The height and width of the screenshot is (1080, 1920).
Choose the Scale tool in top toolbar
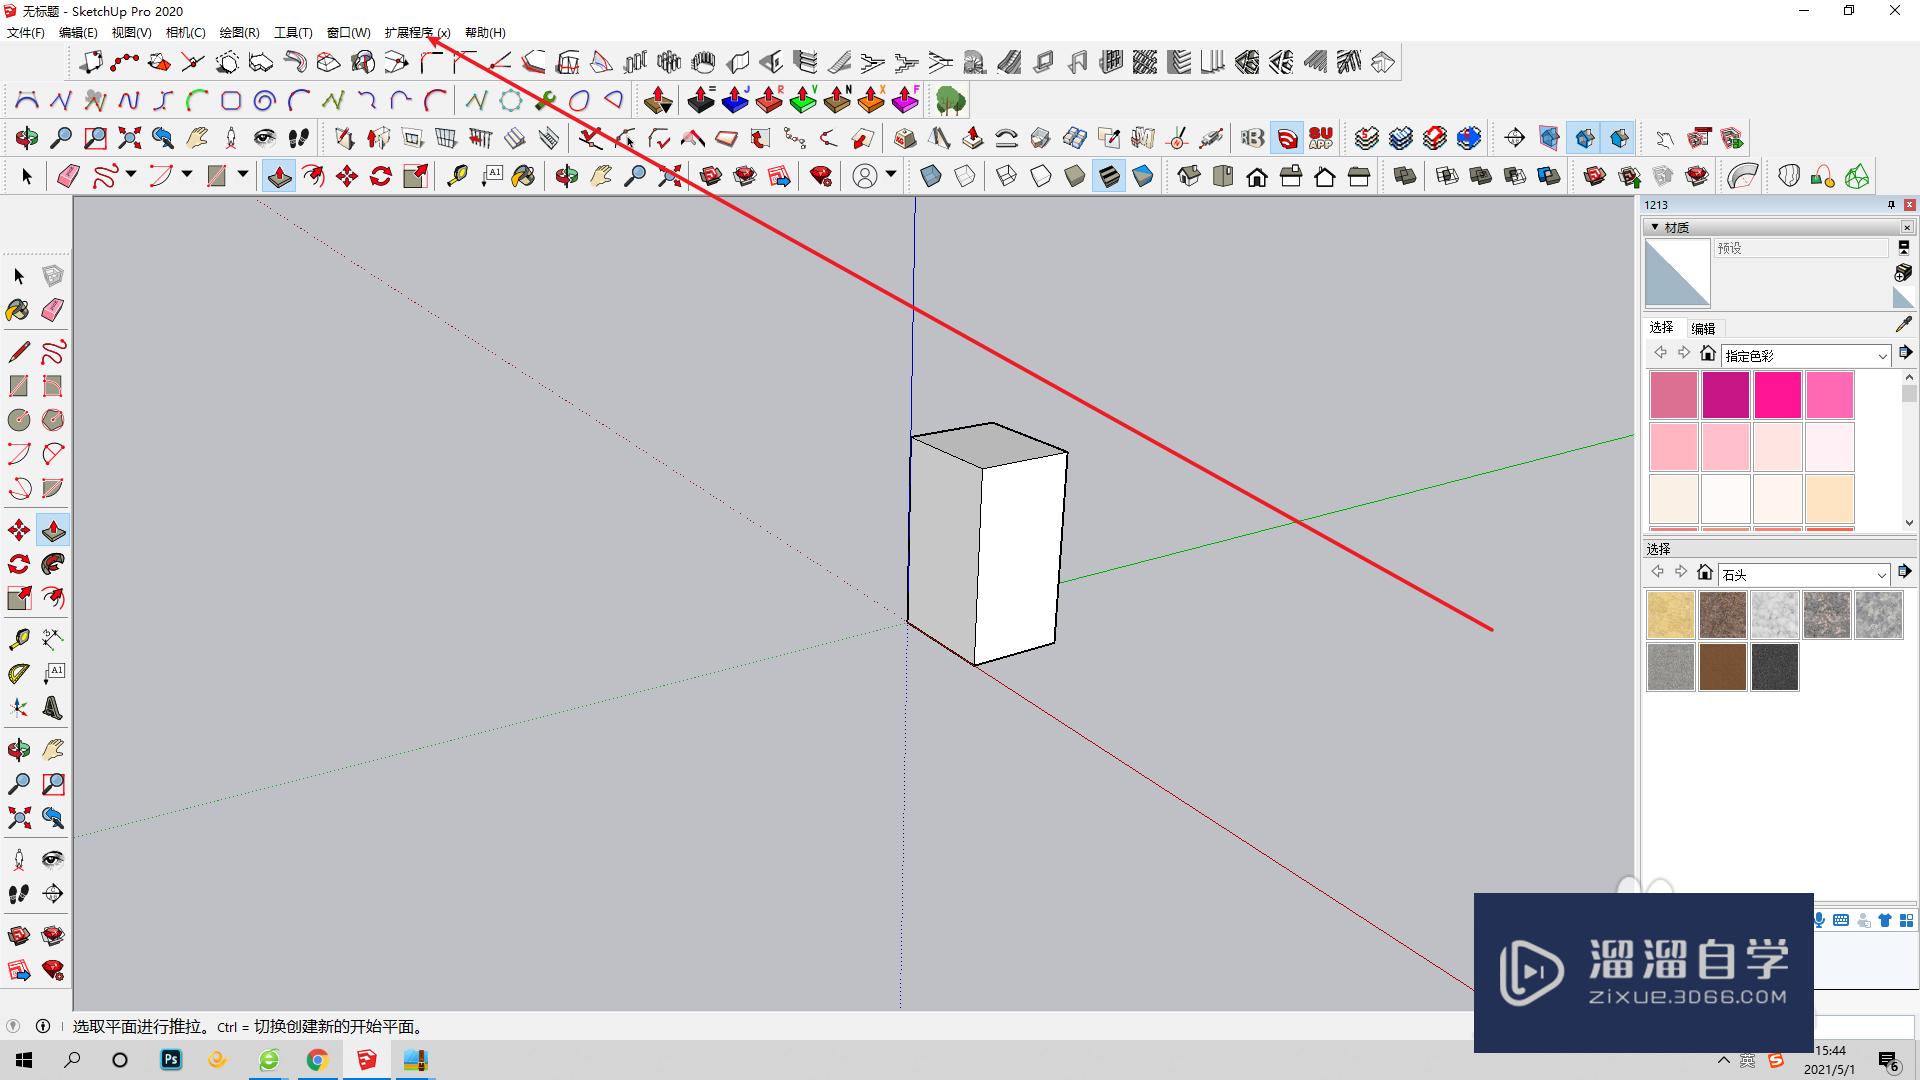pyautogui.click(x=415, y=177)
